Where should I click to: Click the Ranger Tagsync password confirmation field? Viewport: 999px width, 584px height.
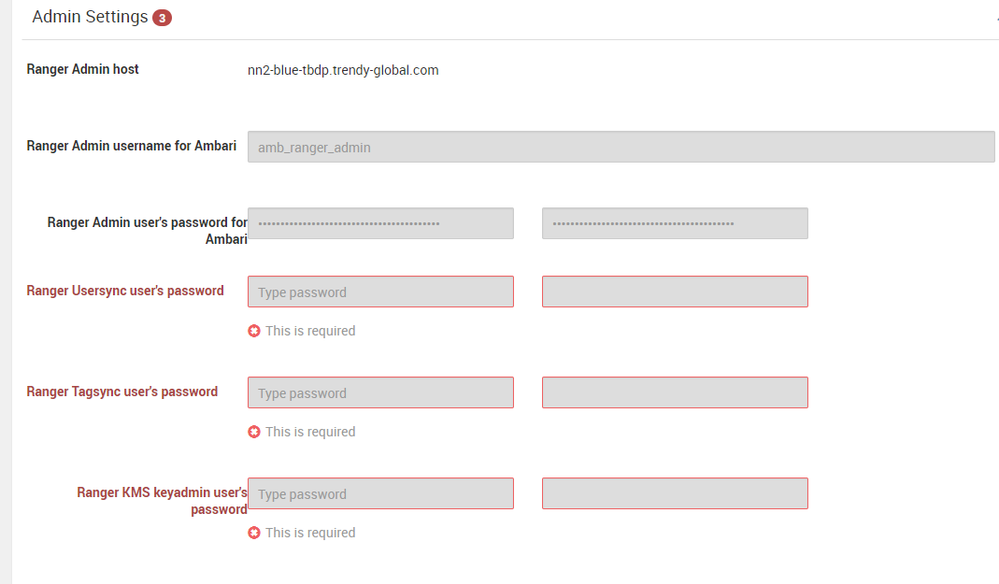674,393
